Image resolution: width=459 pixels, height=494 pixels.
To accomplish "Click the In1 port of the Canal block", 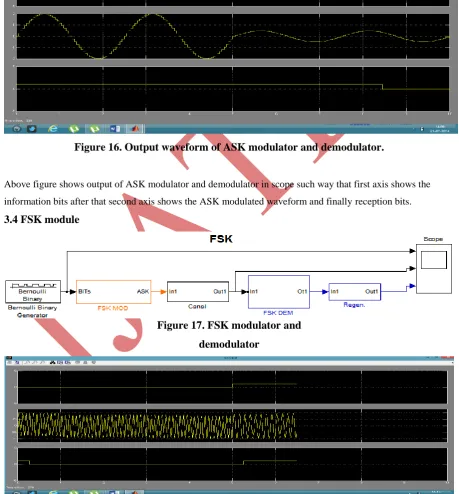I will 173,291.
